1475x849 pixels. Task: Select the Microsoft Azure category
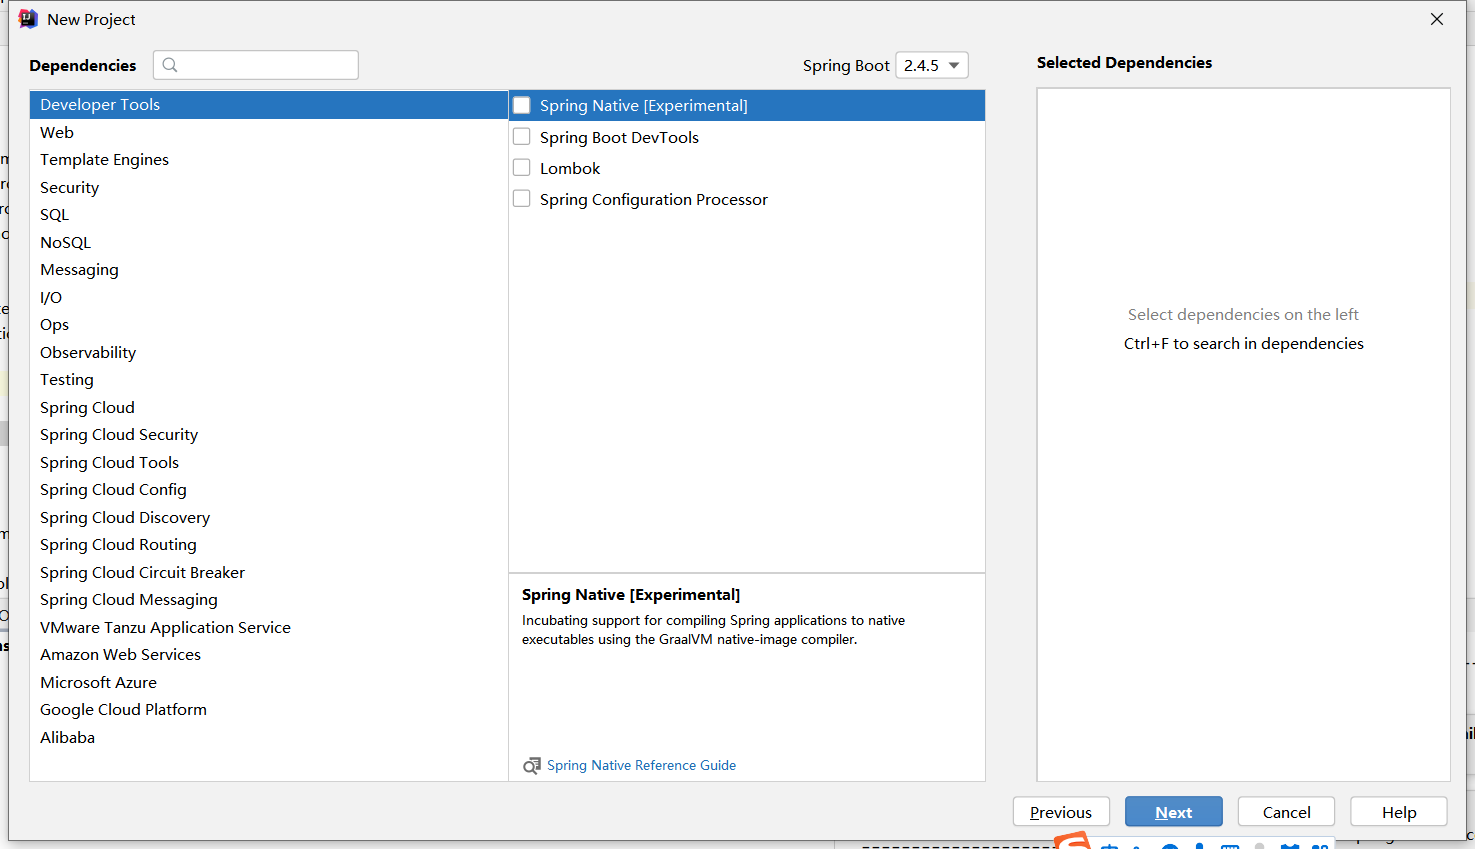coord(269,682)
